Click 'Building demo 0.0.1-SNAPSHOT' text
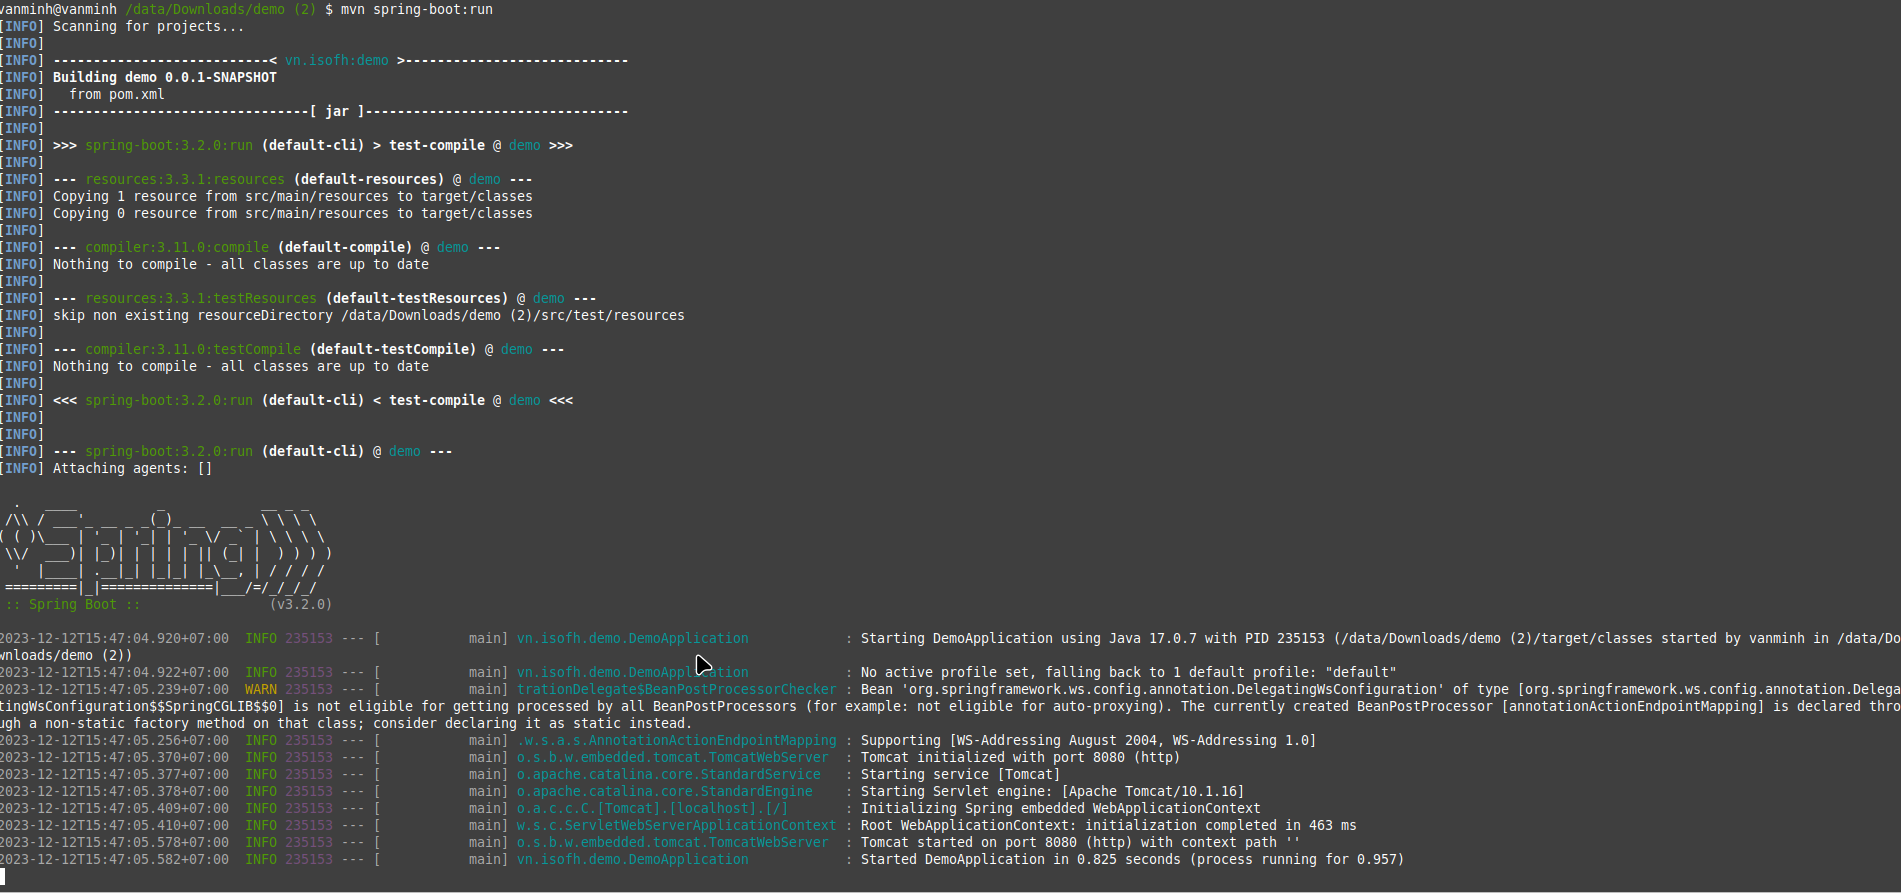The width and height of the screenshot is (1901, 893). tap(165, 77)
